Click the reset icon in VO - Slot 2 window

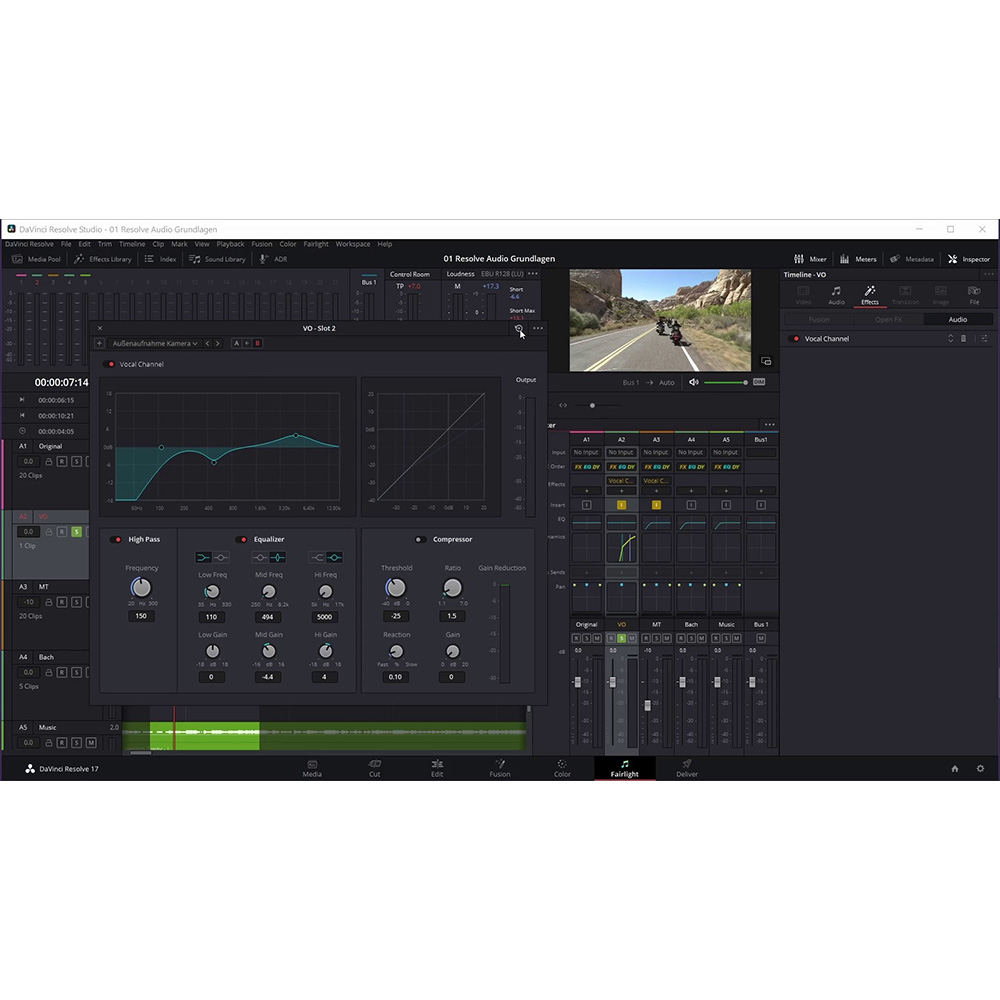pos(518,328)
